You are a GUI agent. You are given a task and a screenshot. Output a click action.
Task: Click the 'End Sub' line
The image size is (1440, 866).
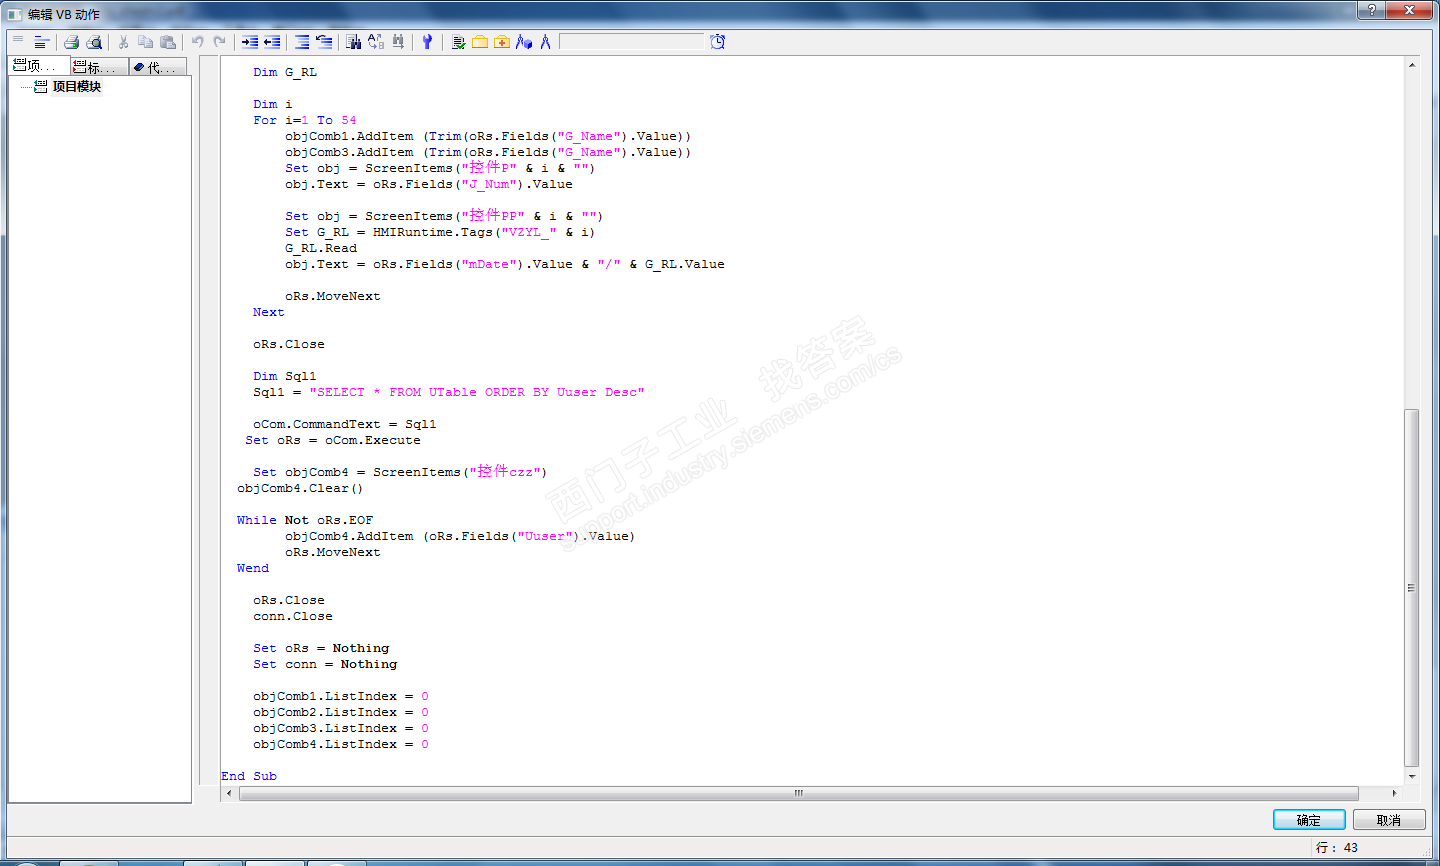[249, 776]
